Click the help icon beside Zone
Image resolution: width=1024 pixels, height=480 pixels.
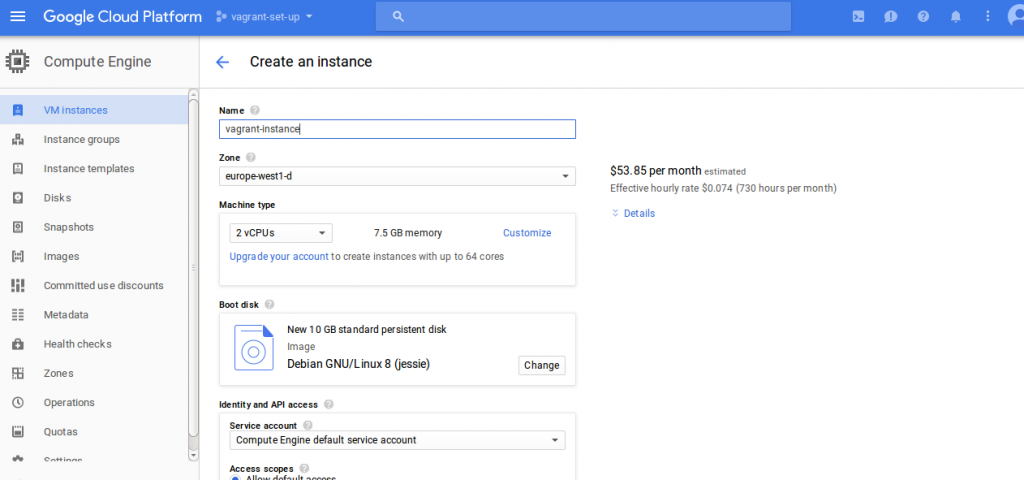[251, 157]
